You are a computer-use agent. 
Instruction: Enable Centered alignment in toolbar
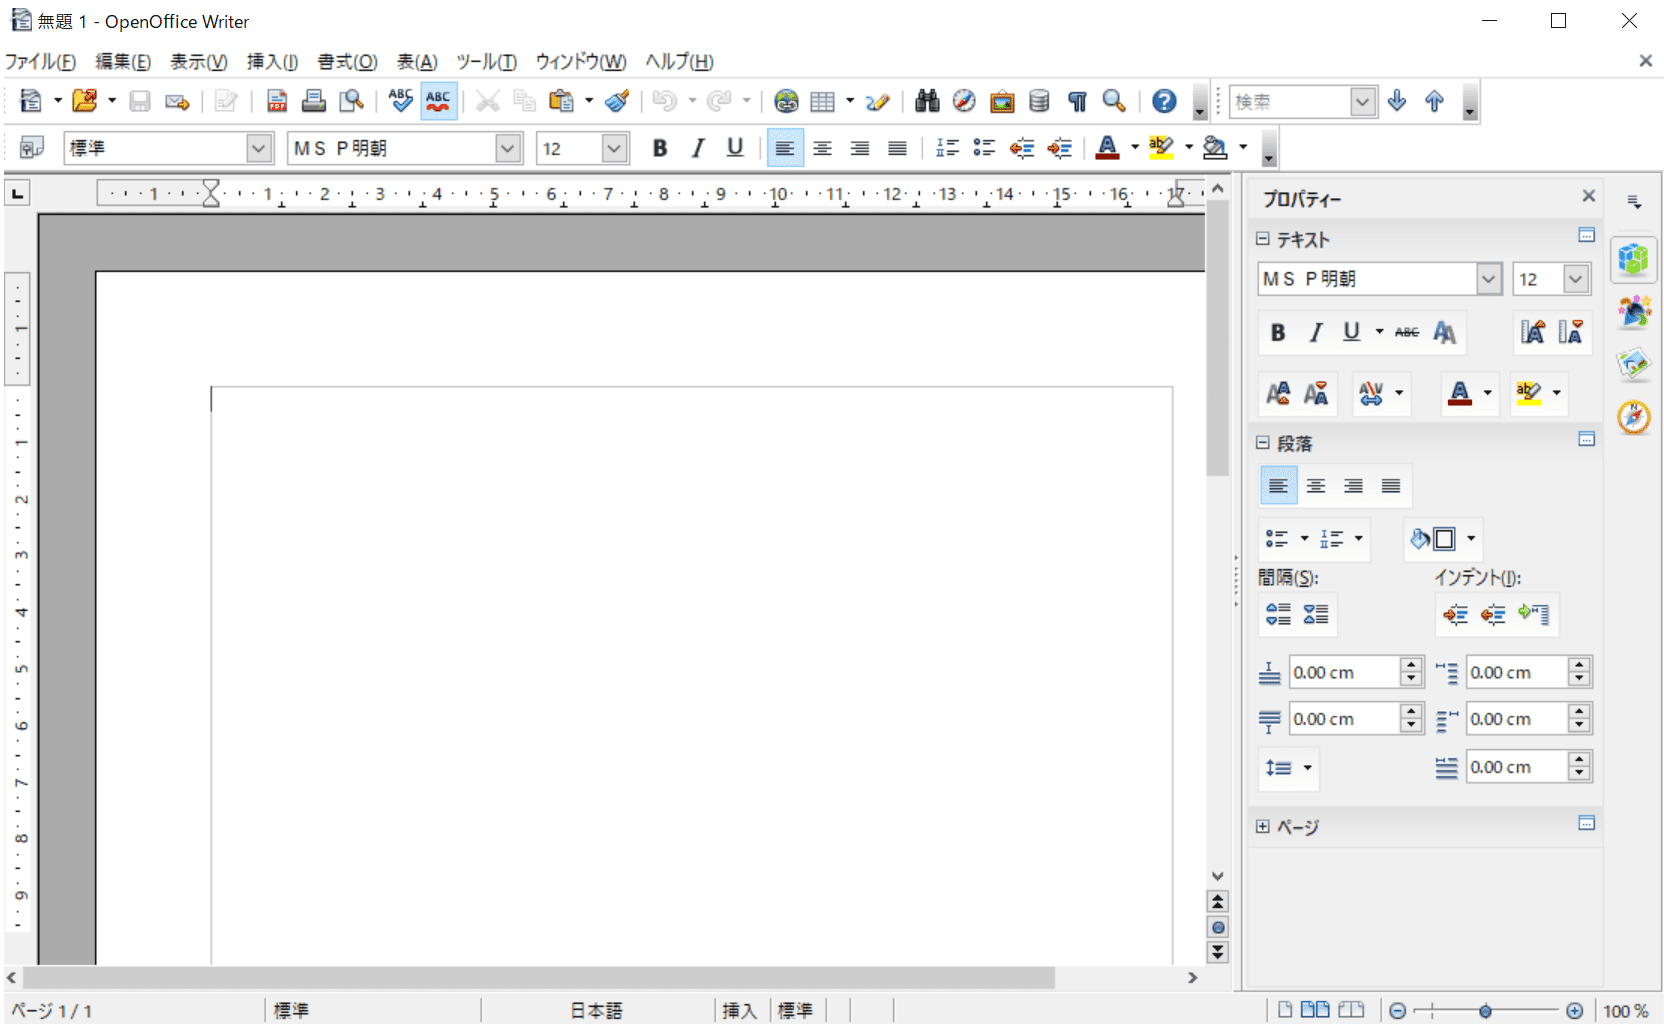pos(822,148)
